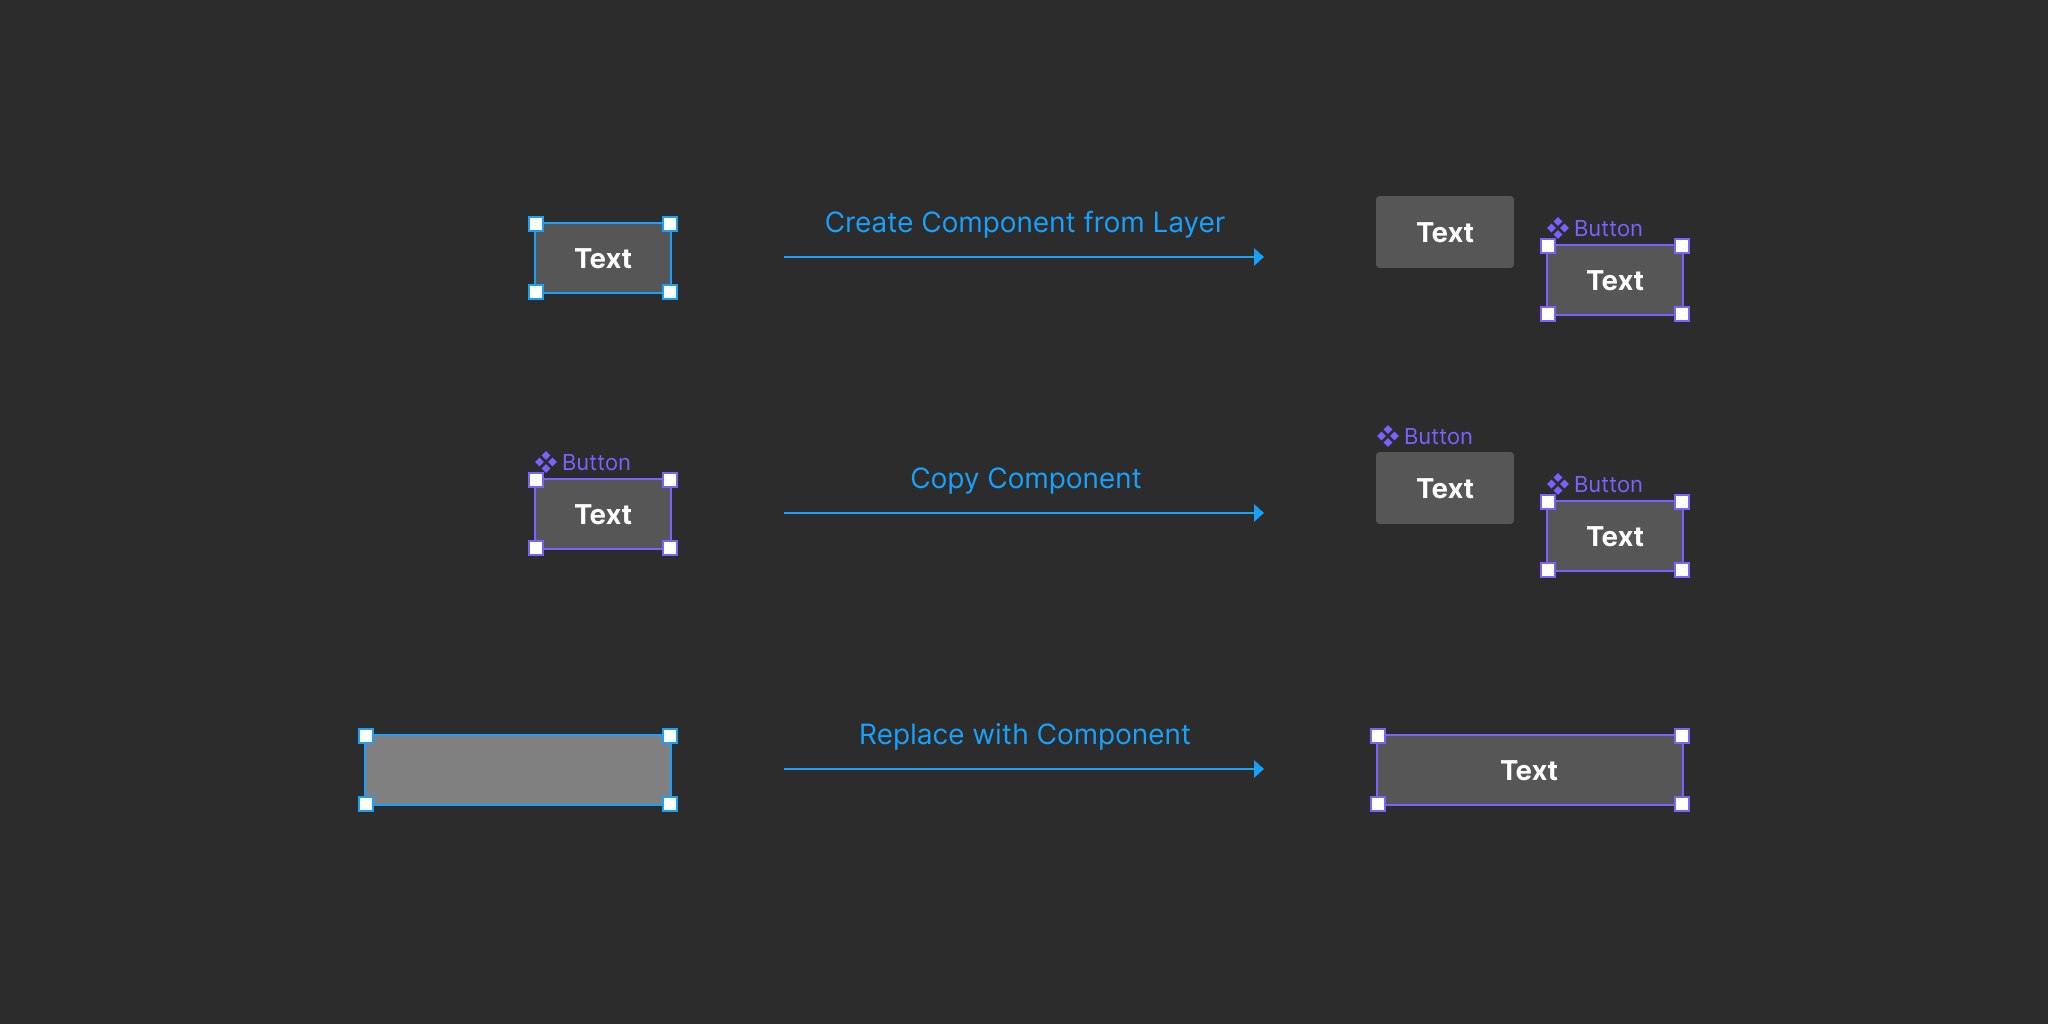The height and width of the screenshot is (1024, 2048).
Task: Select the empty gray rectangle layer
Action: point(518,770)
